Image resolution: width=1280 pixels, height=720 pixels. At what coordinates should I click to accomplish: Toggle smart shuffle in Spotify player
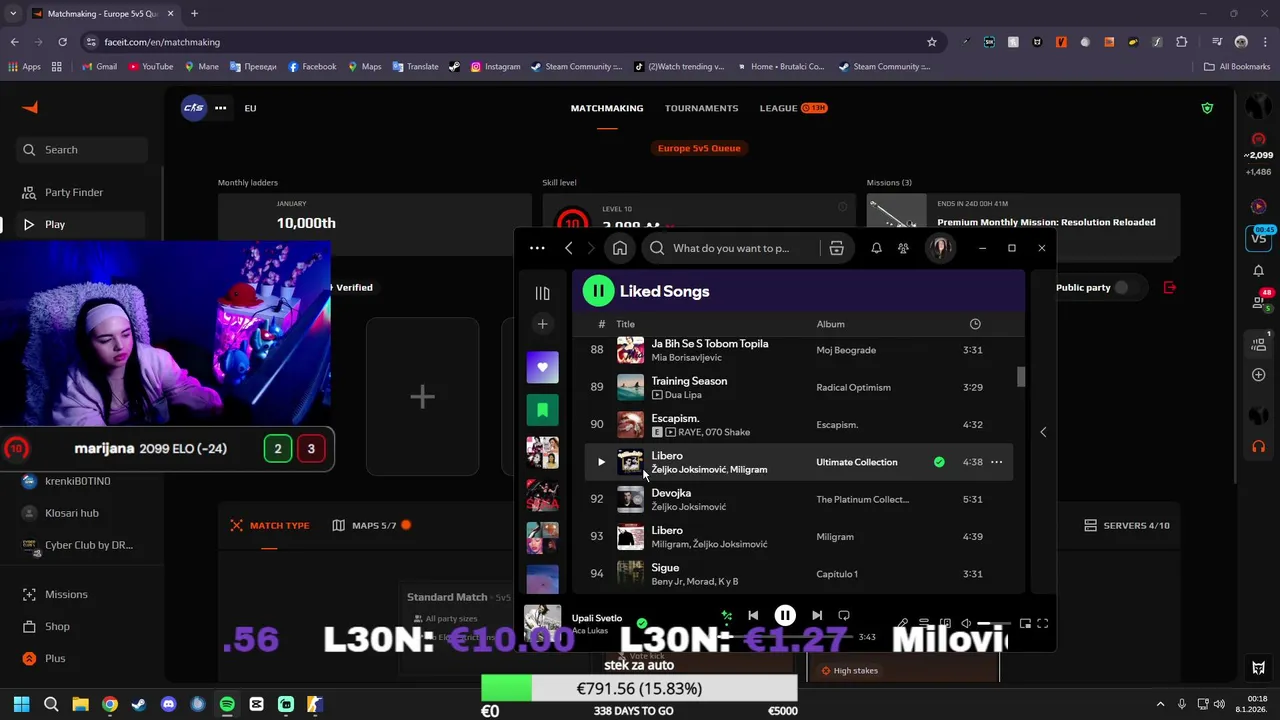[727, 616]
